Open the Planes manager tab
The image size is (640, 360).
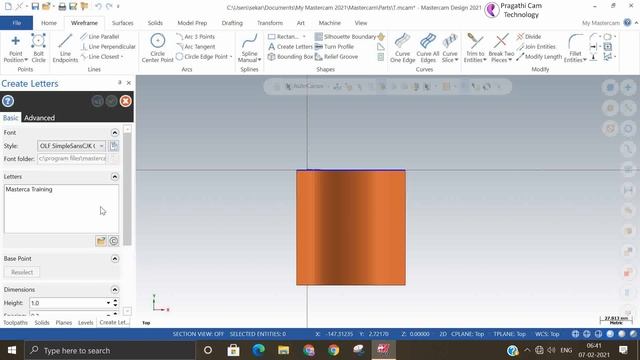(64, 322)
